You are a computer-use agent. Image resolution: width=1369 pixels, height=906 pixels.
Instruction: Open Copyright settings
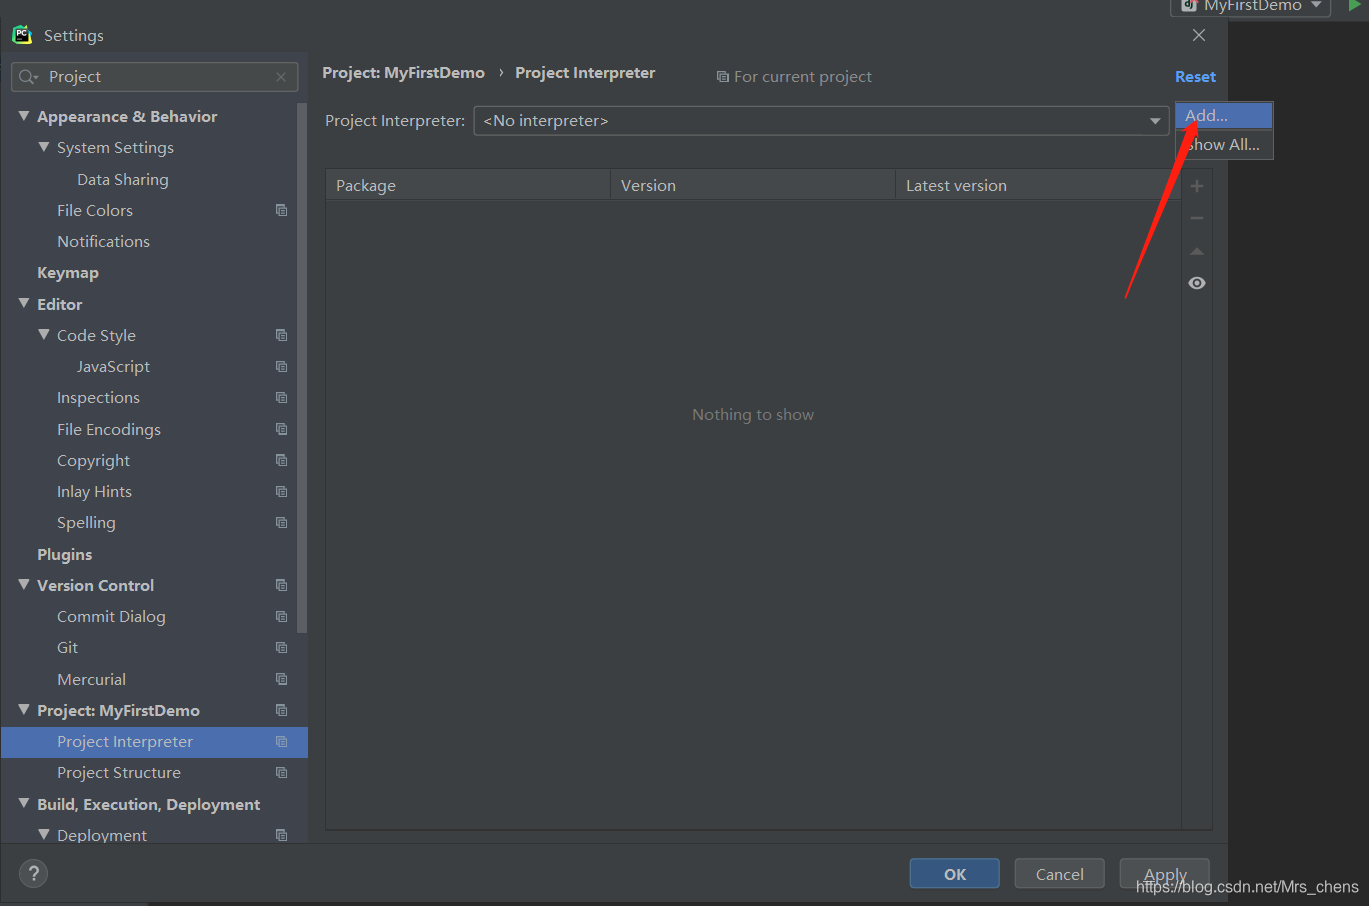coord(93,460)
